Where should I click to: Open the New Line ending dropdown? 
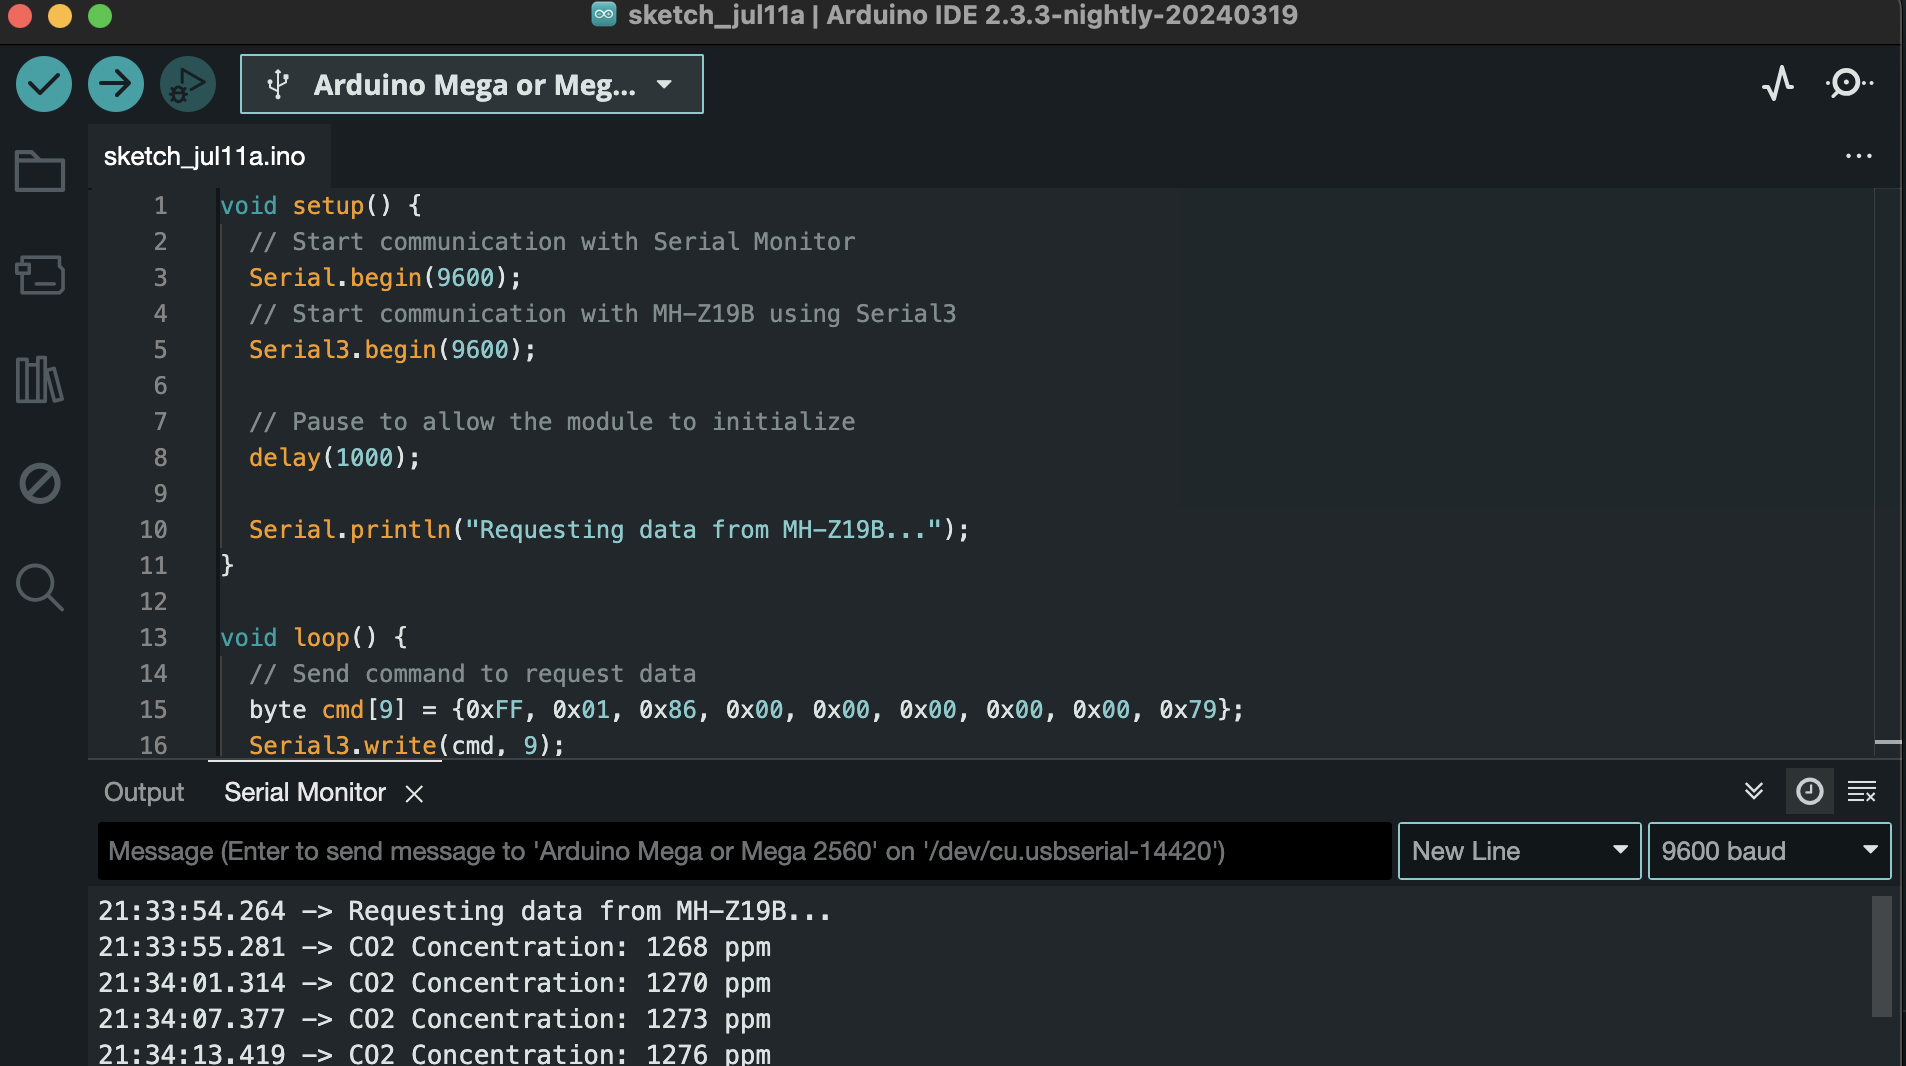click(x=1519, y=851)
